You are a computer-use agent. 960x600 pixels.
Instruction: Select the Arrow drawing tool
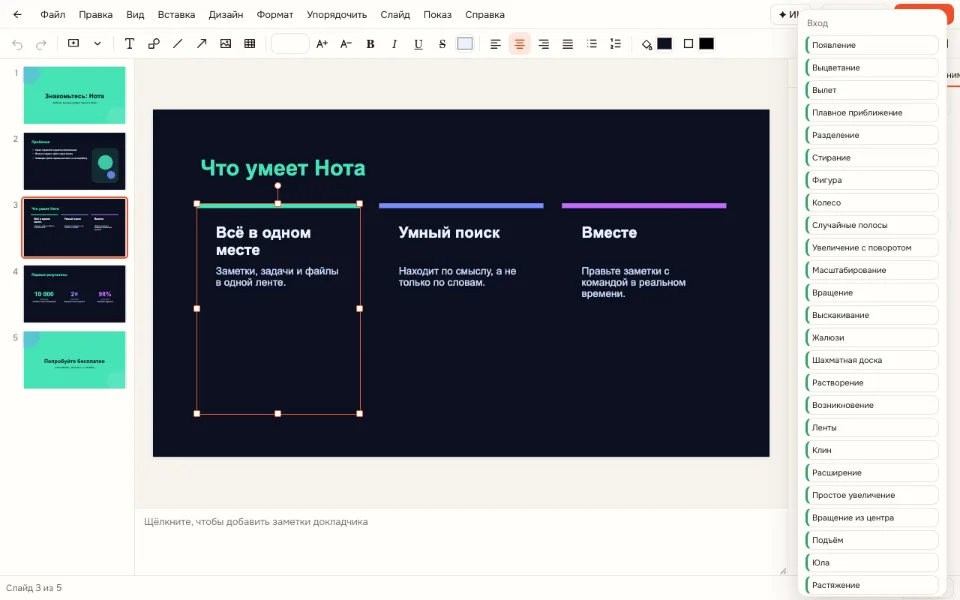click(x=201, y=43)
